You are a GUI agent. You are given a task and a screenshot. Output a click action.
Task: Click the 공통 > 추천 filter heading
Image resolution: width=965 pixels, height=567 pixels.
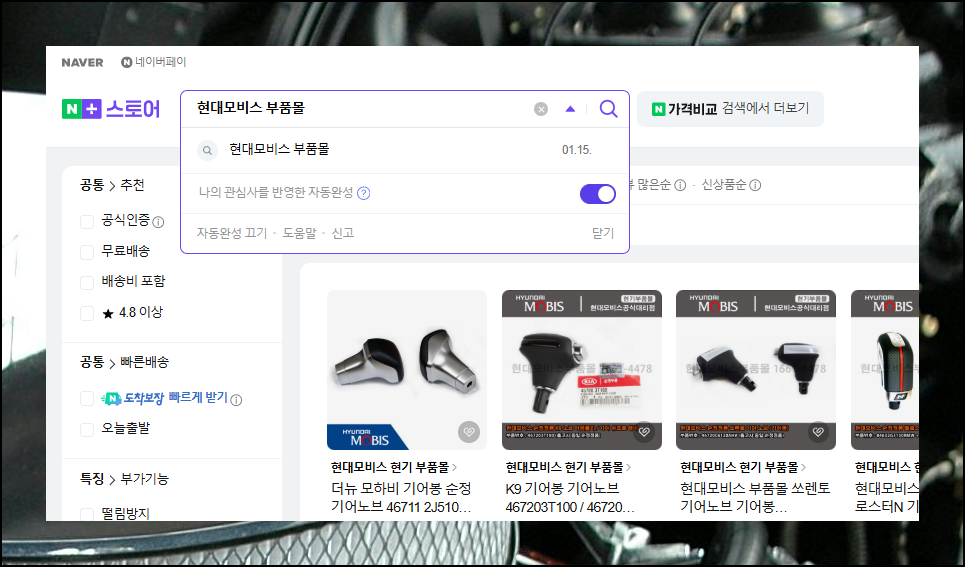point(112,185)
